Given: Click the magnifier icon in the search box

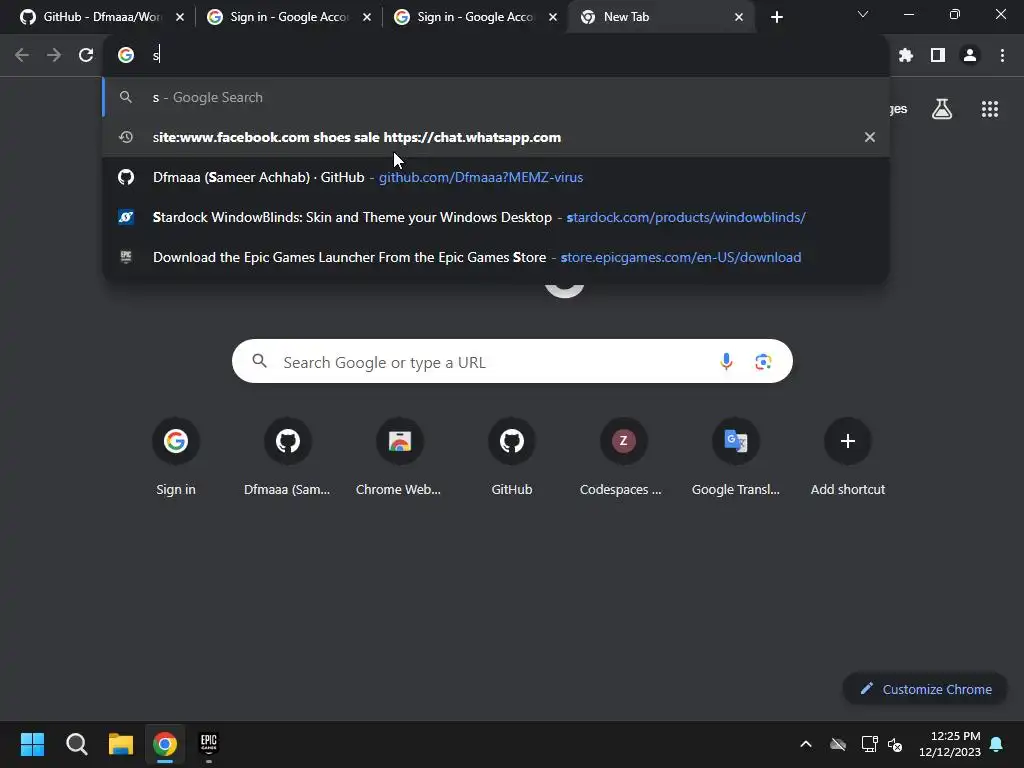Looking at the screenshot, I should point(260,361).
